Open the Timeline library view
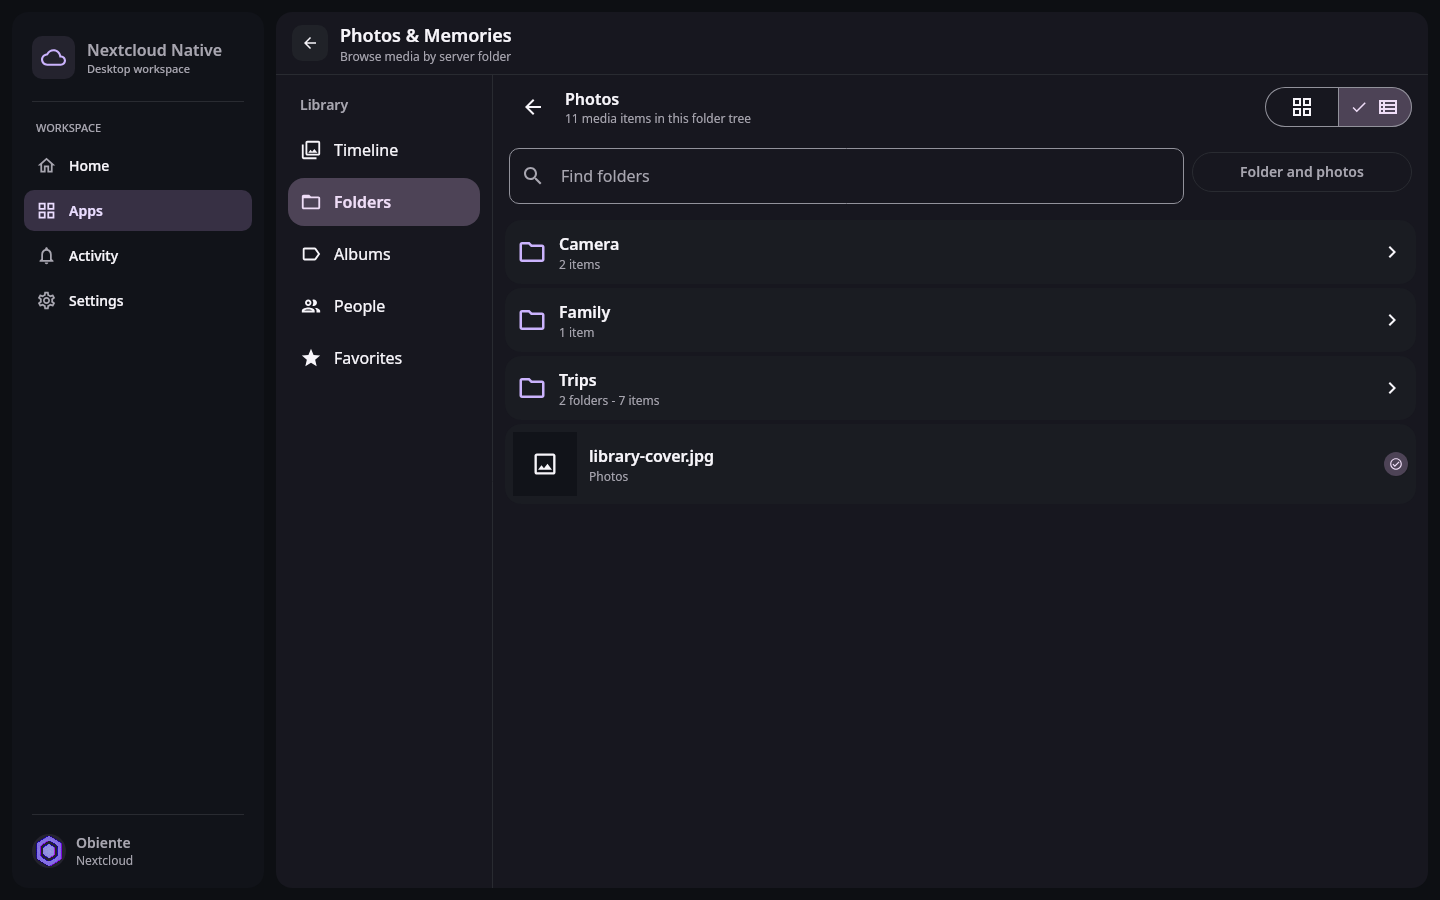1440x900 pixels. click(384, 150)
